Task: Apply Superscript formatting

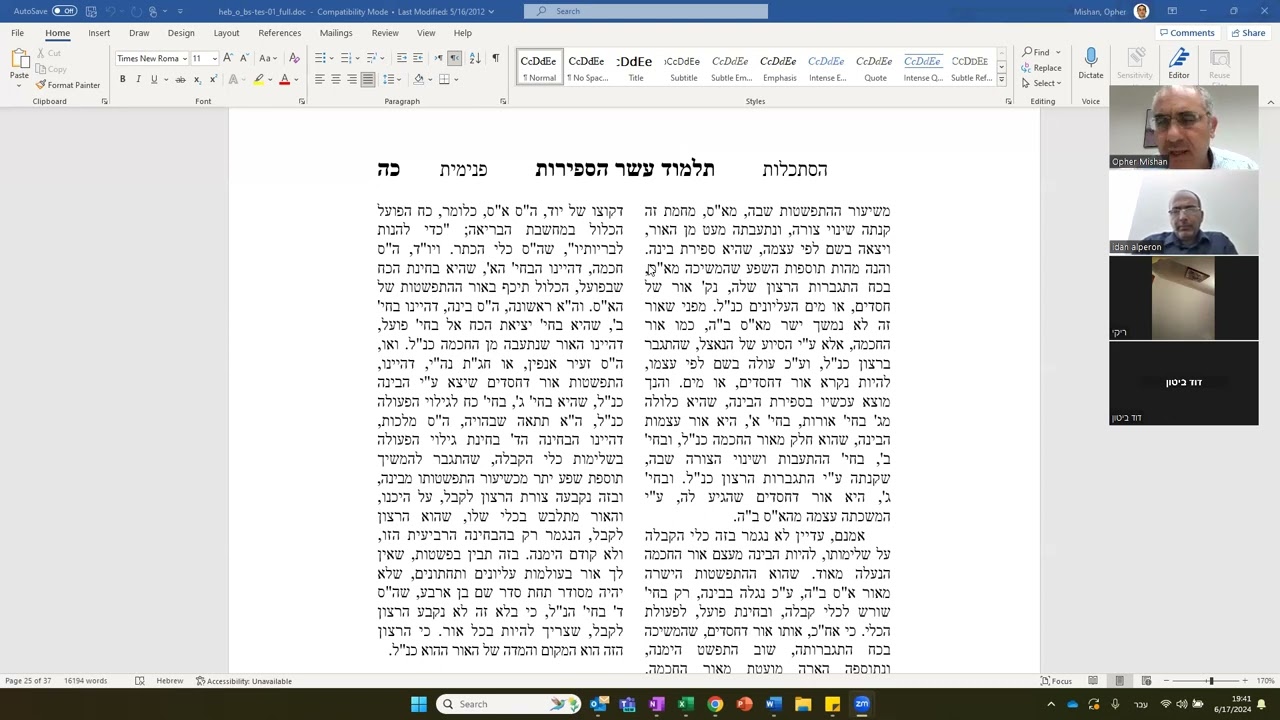Action: (x=212, y=79)
